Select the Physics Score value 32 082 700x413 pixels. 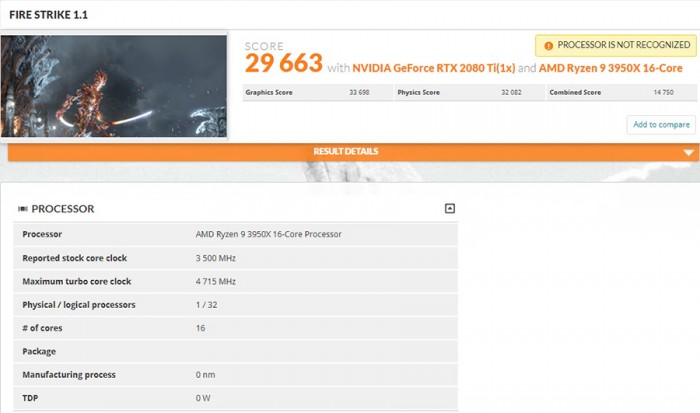pos(511,92)
